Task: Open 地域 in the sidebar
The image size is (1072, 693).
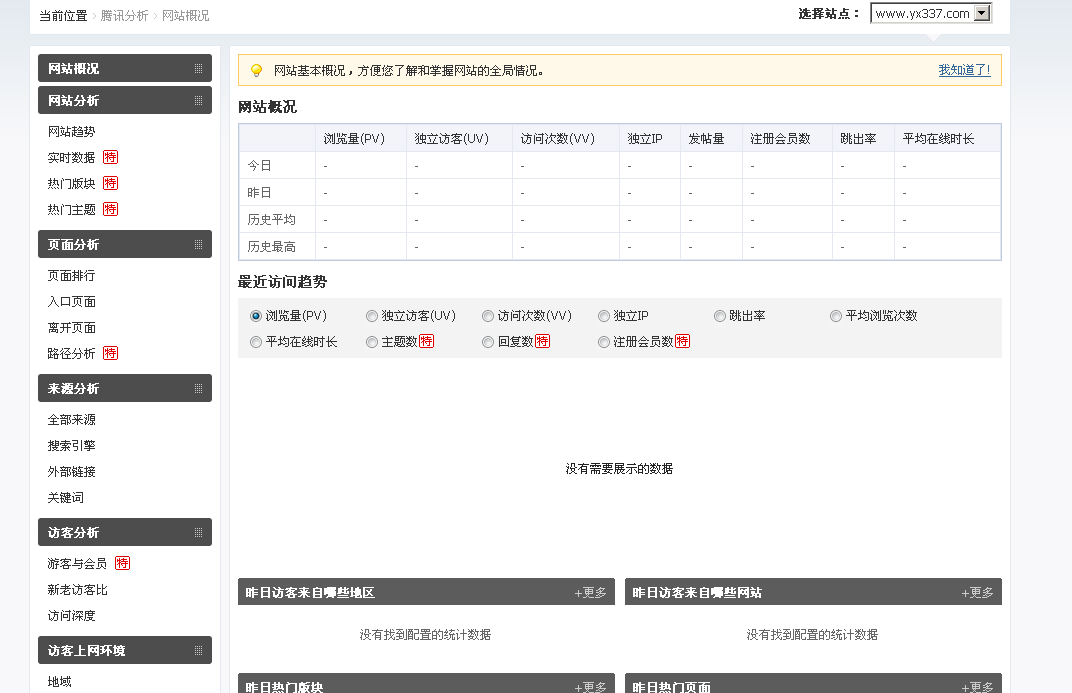Action: coord(59,681)
